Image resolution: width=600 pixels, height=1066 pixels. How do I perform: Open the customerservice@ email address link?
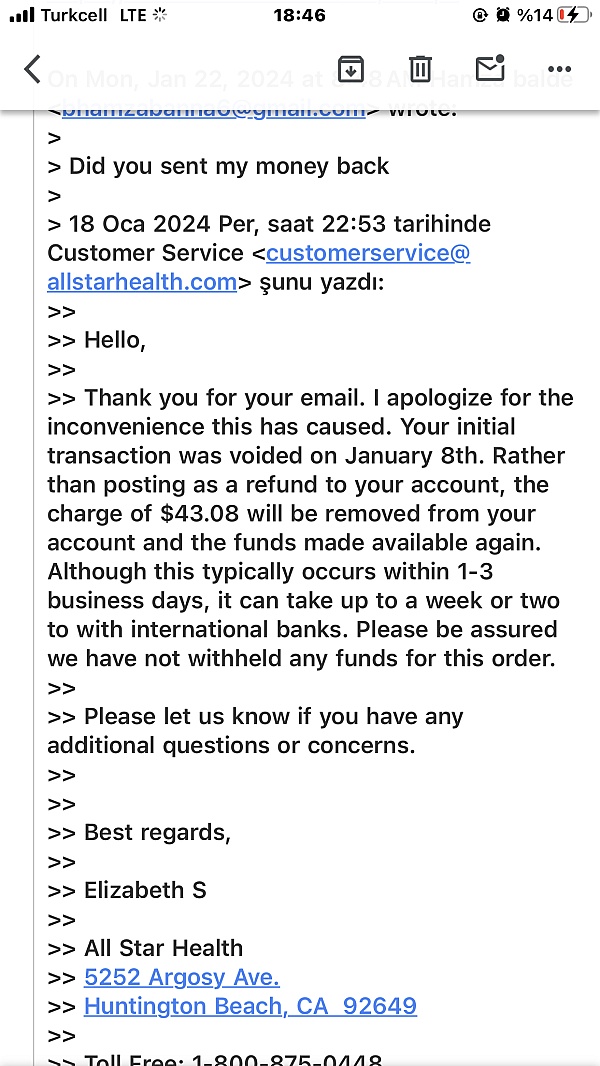point(367,253)
